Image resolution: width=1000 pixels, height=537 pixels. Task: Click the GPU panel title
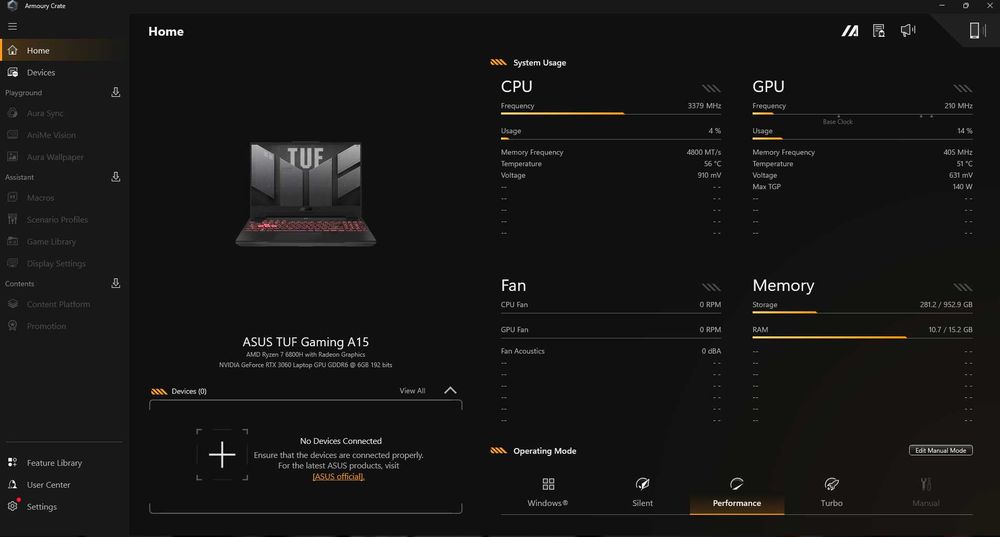click(768, 87)
